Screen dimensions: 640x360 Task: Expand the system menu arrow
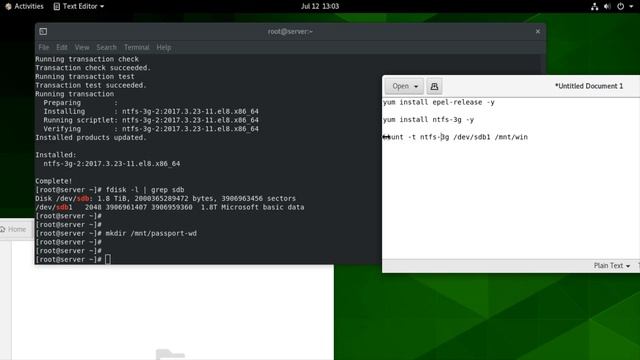(x=631, y=7)
